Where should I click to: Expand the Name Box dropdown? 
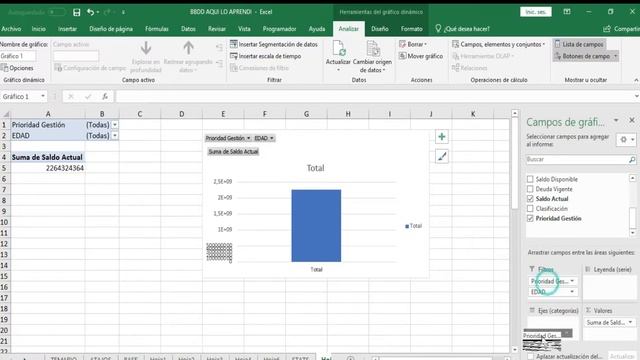click(43, 96)
